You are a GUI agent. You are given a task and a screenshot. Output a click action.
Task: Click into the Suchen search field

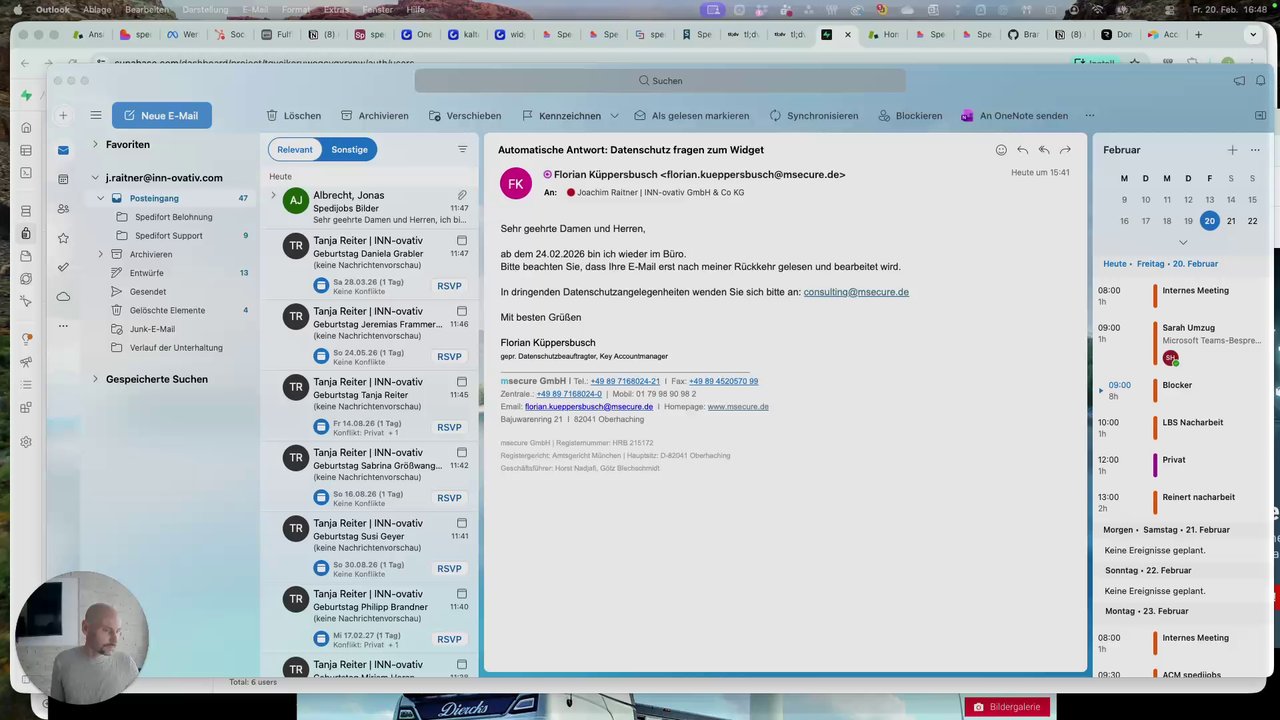tap(660, 80)
